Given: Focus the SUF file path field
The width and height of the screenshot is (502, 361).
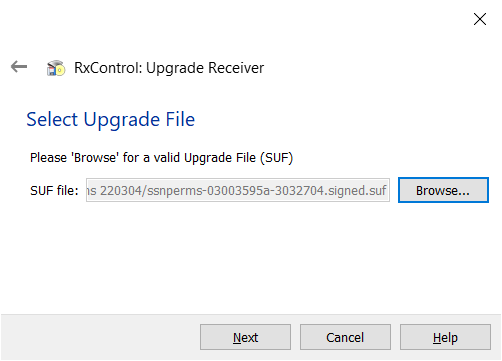Looking at the screenshot, I should 238,190.
